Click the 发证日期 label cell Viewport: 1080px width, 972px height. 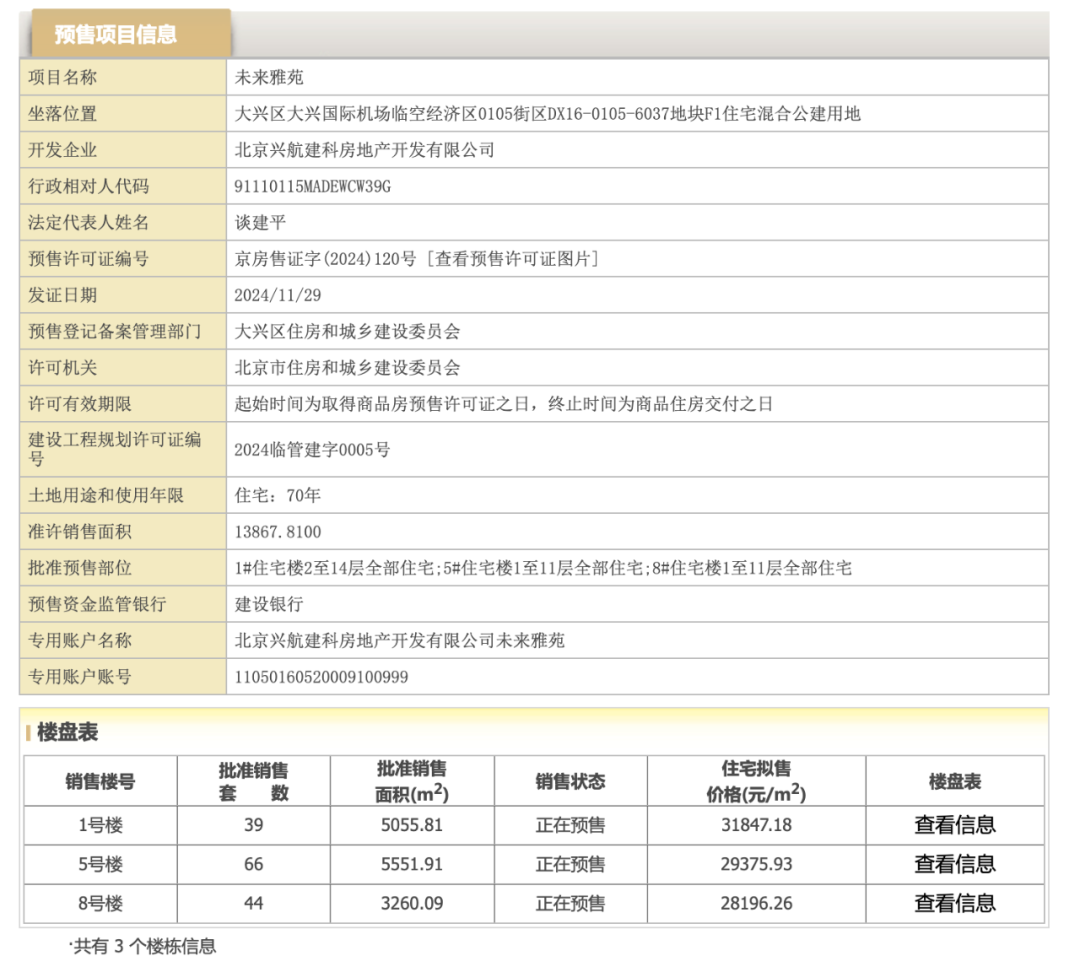tap(123, 296)
